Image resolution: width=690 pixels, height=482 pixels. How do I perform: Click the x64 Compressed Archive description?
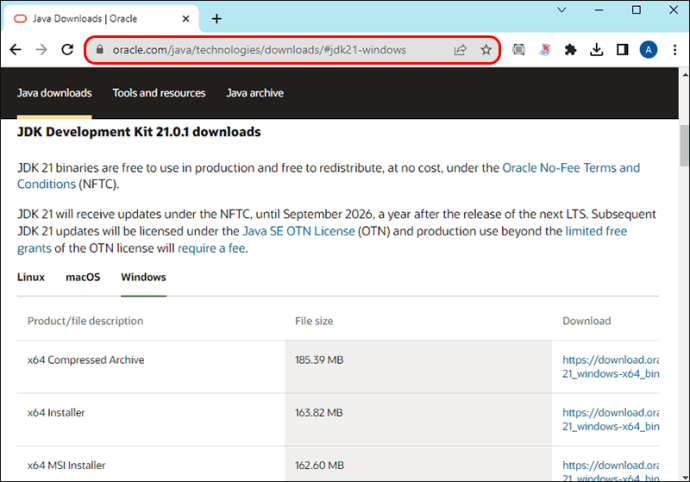(x=86, y=360)
